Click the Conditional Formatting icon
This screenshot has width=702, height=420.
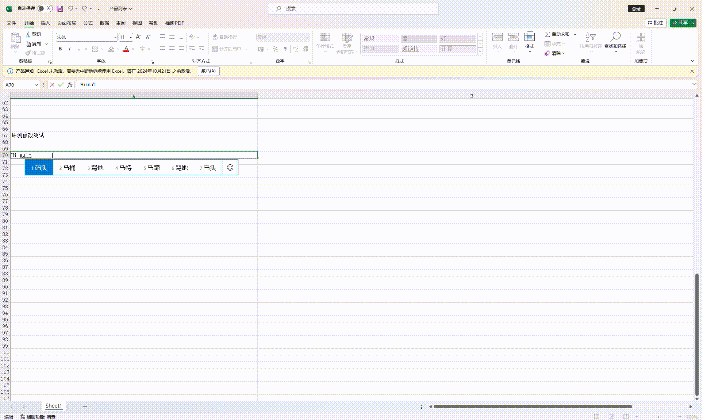[325, 38]
